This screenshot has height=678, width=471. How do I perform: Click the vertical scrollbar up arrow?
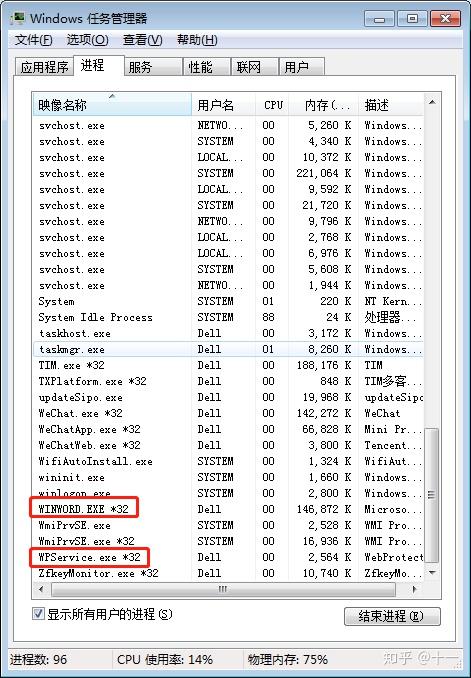(432, 103)
